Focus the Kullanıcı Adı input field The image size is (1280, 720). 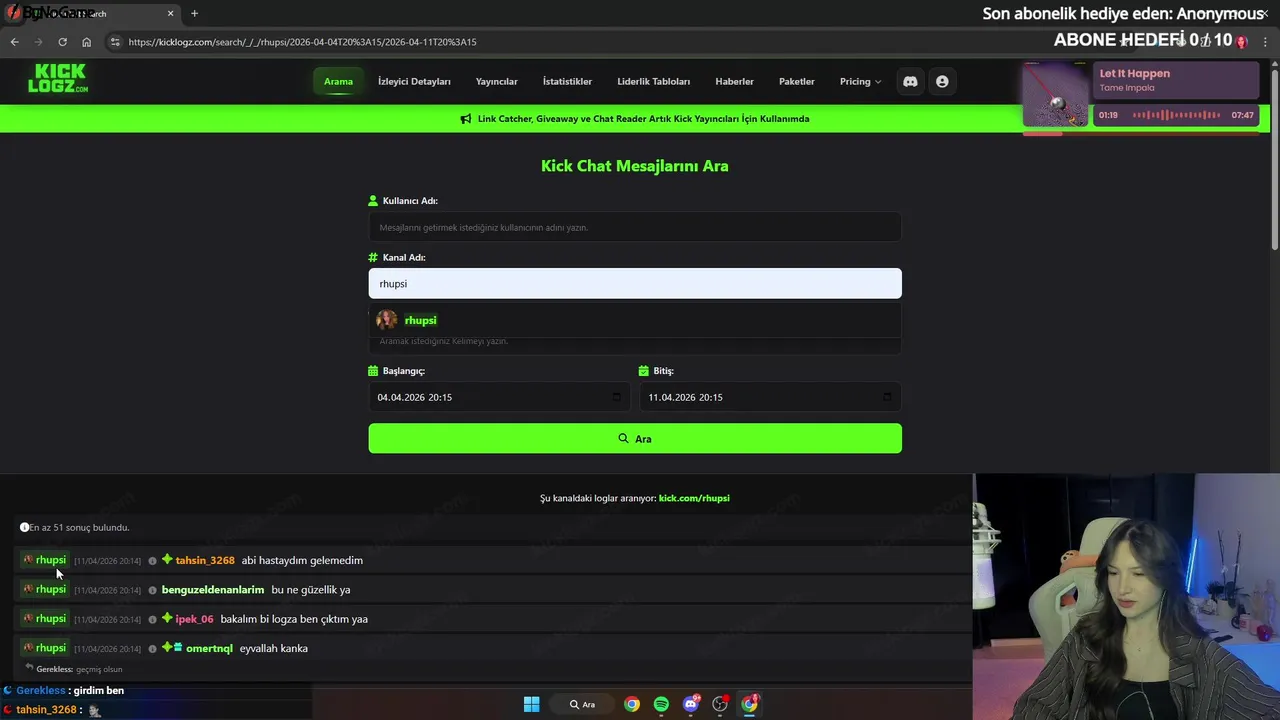635,227
